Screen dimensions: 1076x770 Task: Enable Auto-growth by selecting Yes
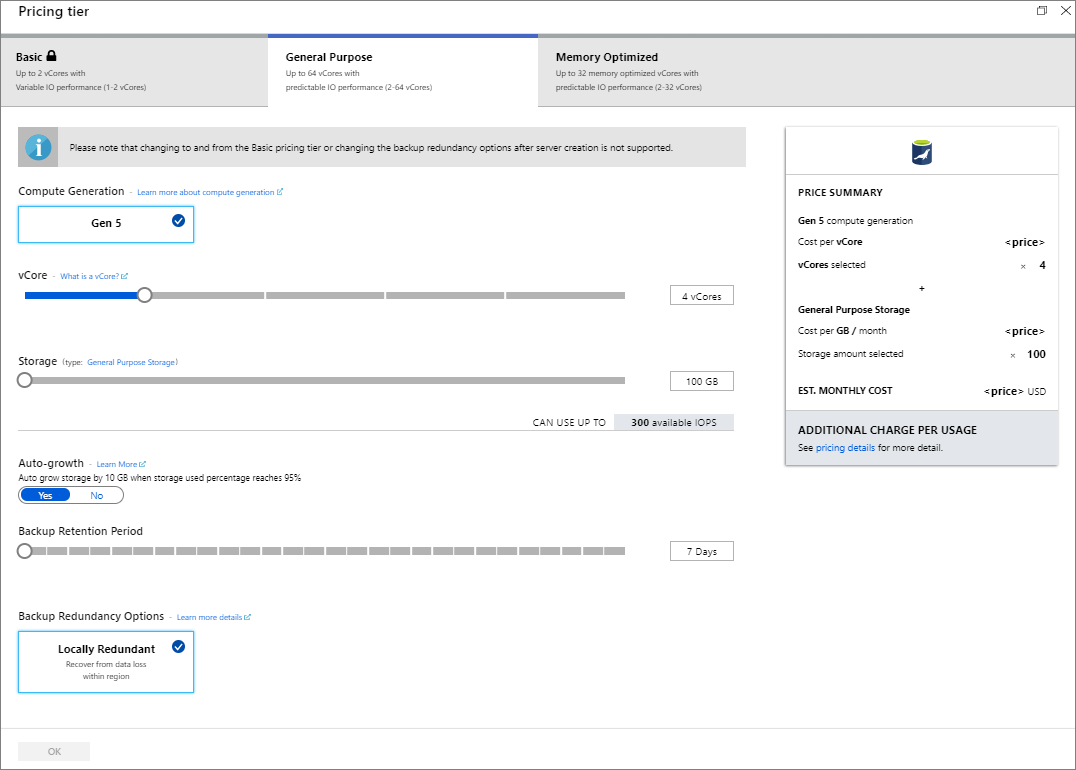pyautogui.click(x=44, y=494)
